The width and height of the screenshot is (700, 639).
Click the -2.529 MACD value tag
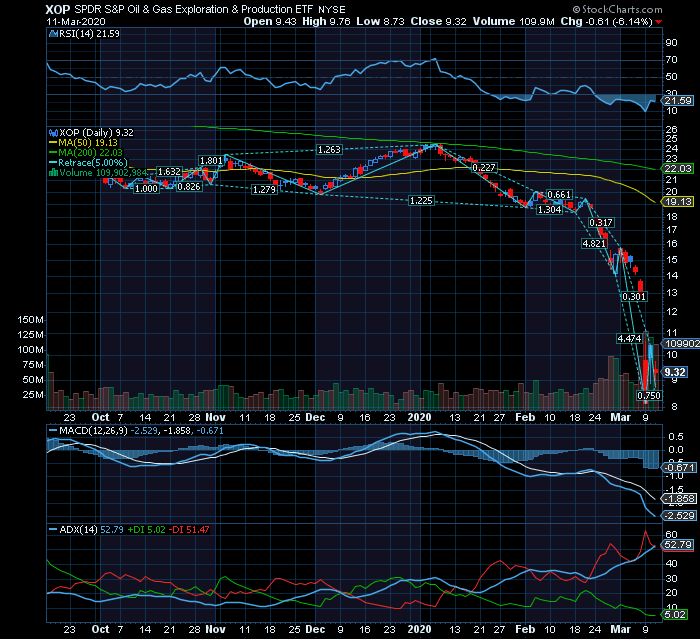[679, 516]
